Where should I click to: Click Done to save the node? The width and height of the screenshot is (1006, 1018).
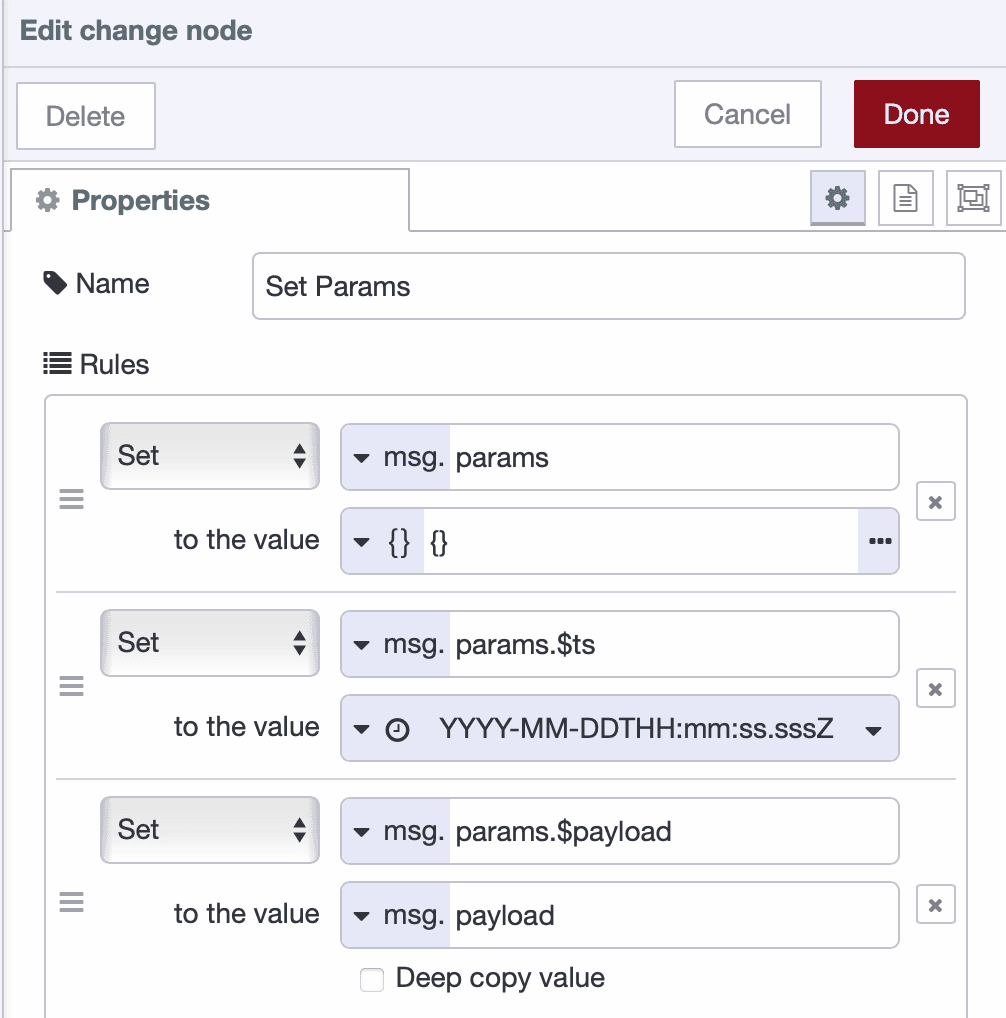point(916,114)
